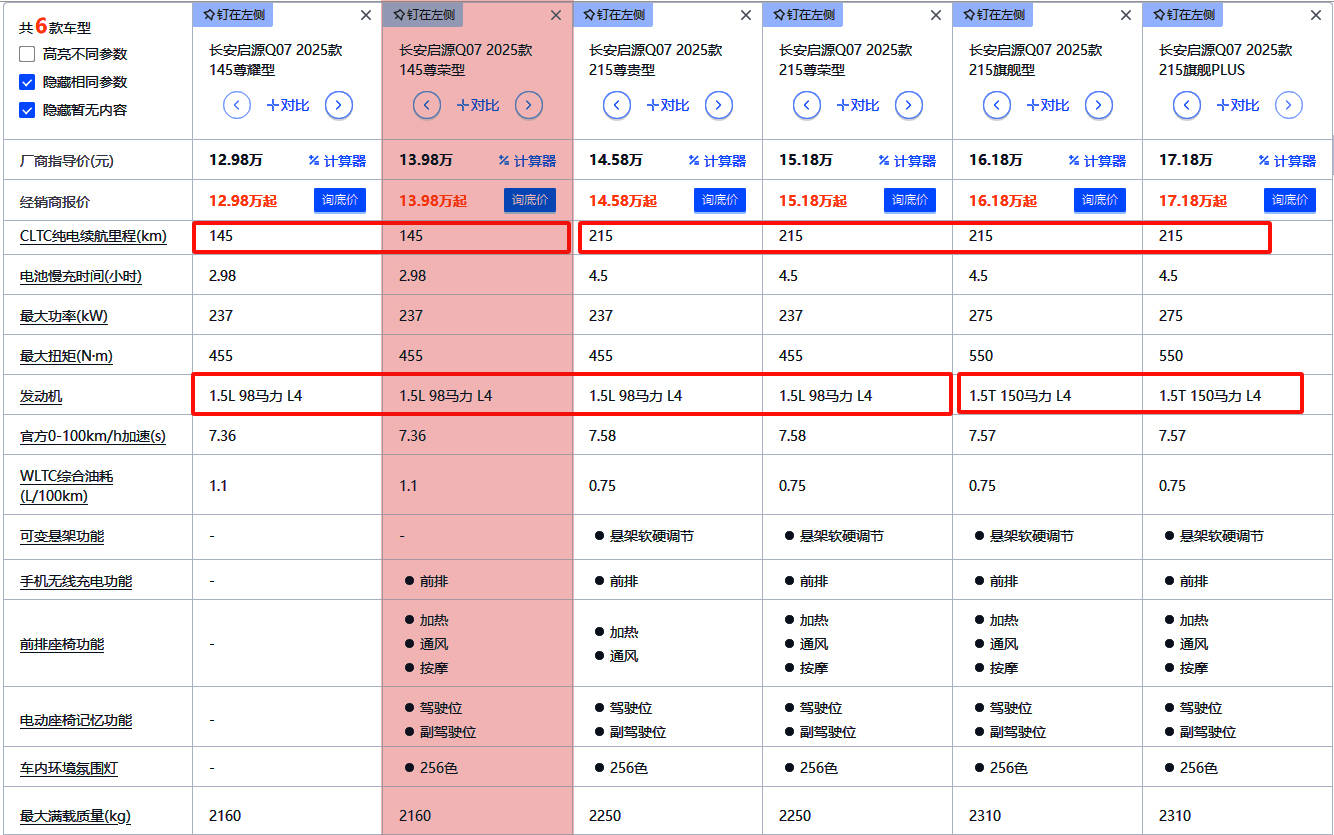Click previous arrow under 145尊耀型
This screenshot has height=835, width=1334.
click(x=237, y=105)
